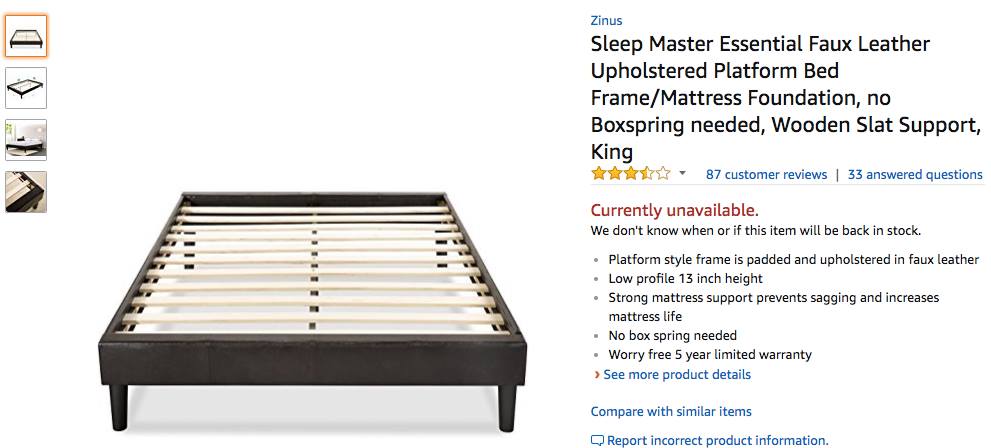Viewport: 991px width, 448px height.
Task: Click Report incorrect product information text
Action: click(717, 440)
